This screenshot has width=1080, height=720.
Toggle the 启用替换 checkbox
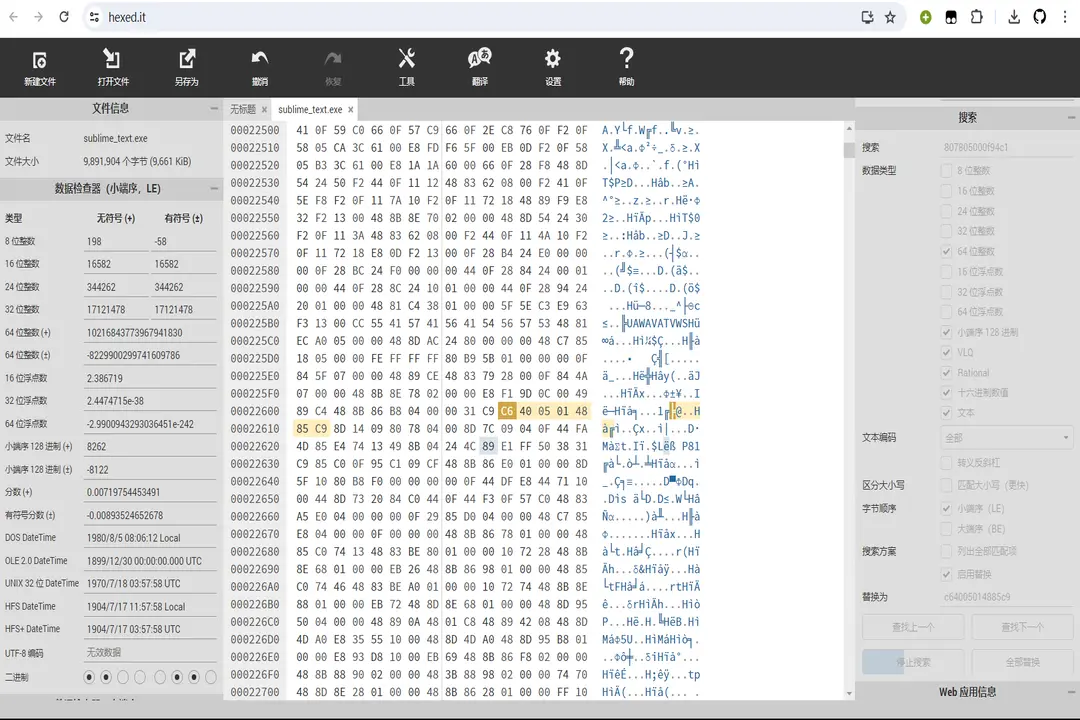[947, 574]
